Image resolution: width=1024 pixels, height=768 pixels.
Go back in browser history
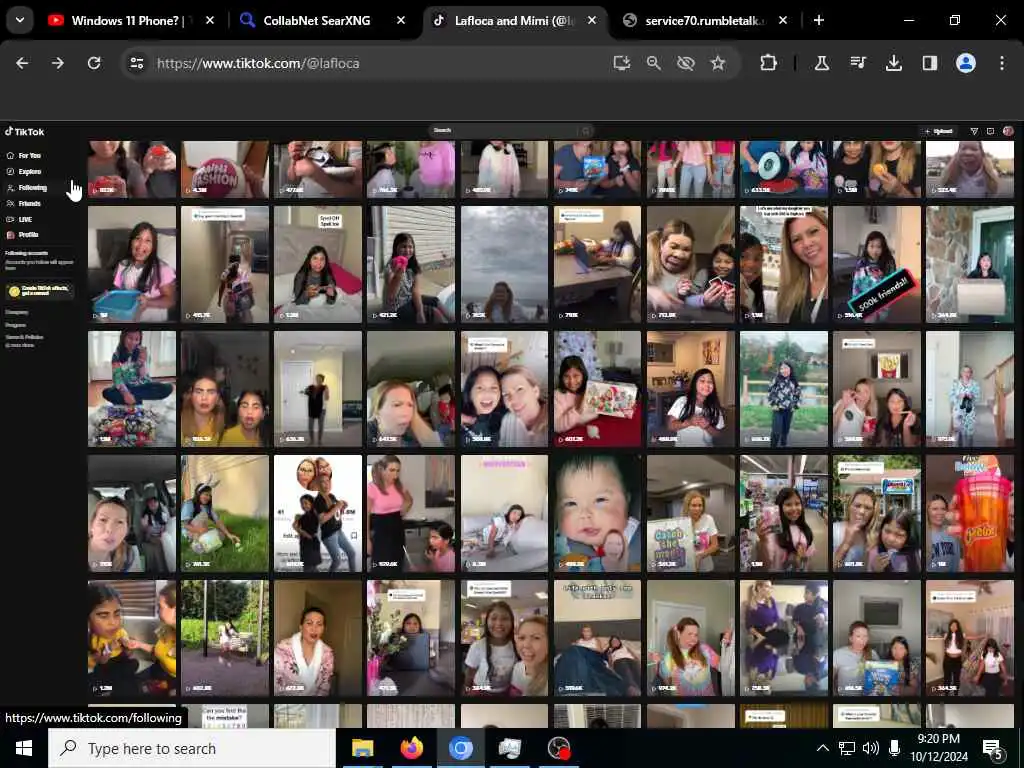22,63
